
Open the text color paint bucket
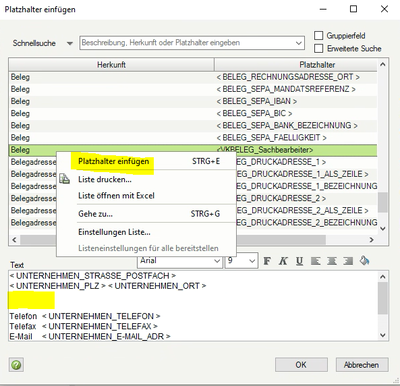click(x=364, y=261)
